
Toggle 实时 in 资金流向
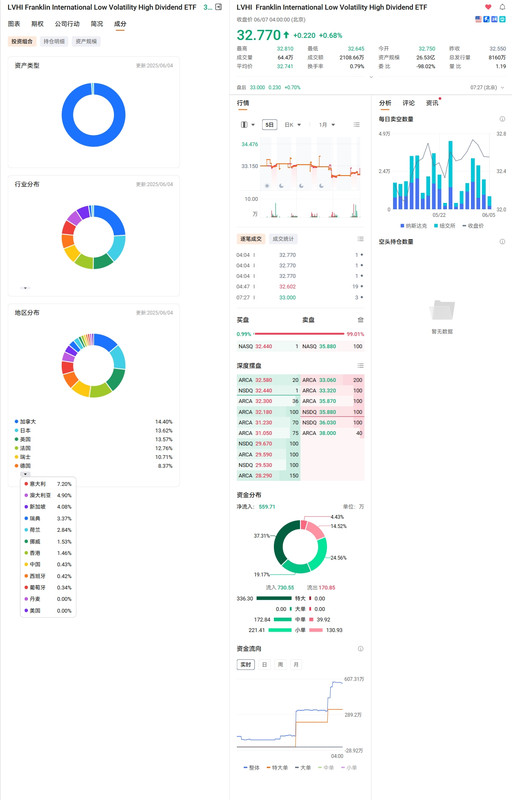coord(245,664)
